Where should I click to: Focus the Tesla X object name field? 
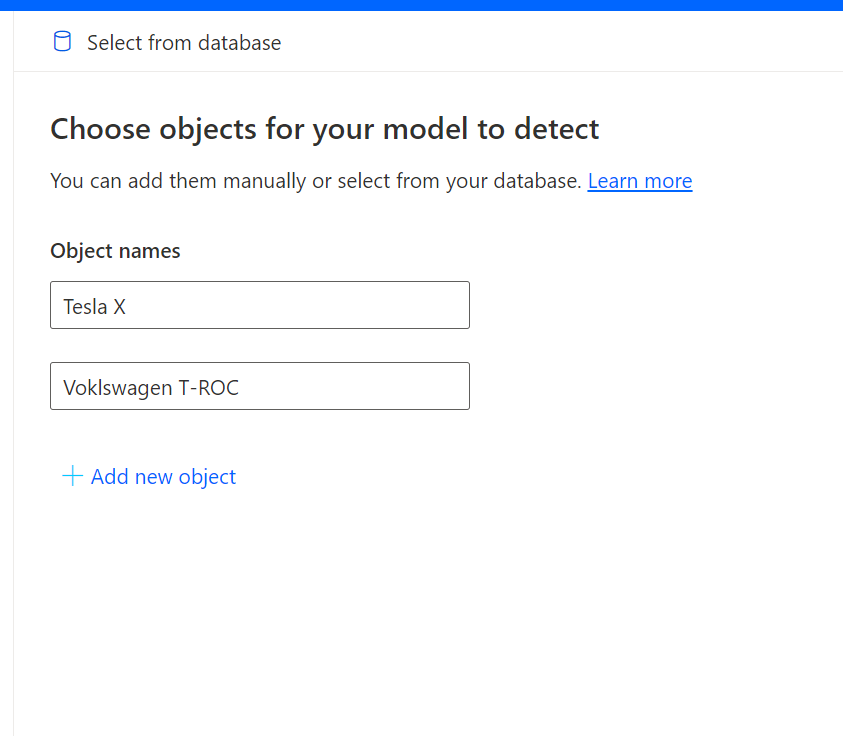(x=260, y=305)
